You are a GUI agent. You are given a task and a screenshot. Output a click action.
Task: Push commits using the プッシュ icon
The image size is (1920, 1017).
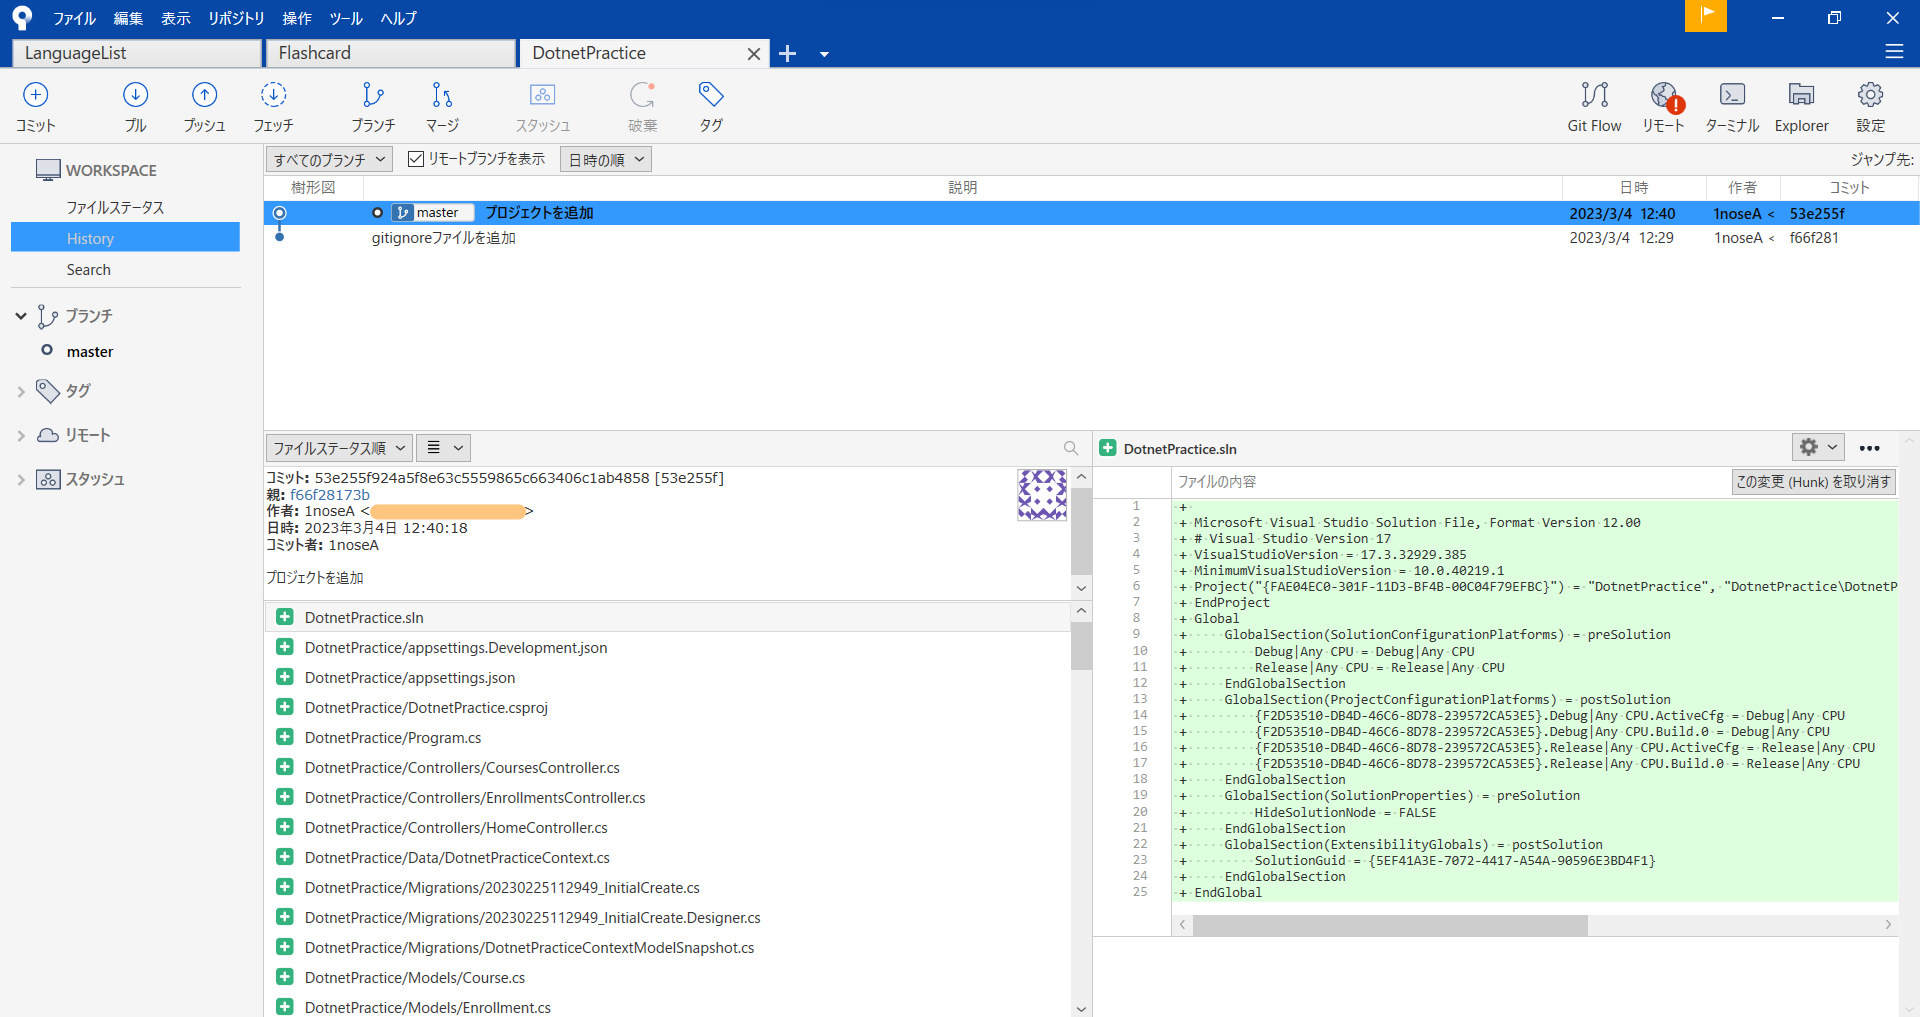204,105
